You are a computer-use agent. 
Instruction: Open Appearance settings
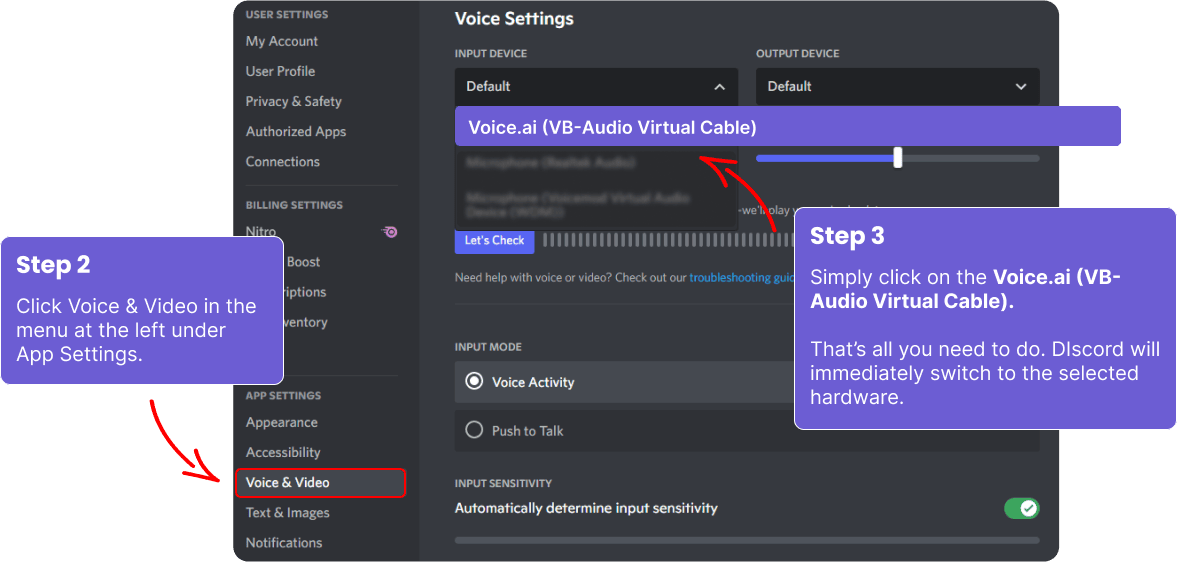282,423
